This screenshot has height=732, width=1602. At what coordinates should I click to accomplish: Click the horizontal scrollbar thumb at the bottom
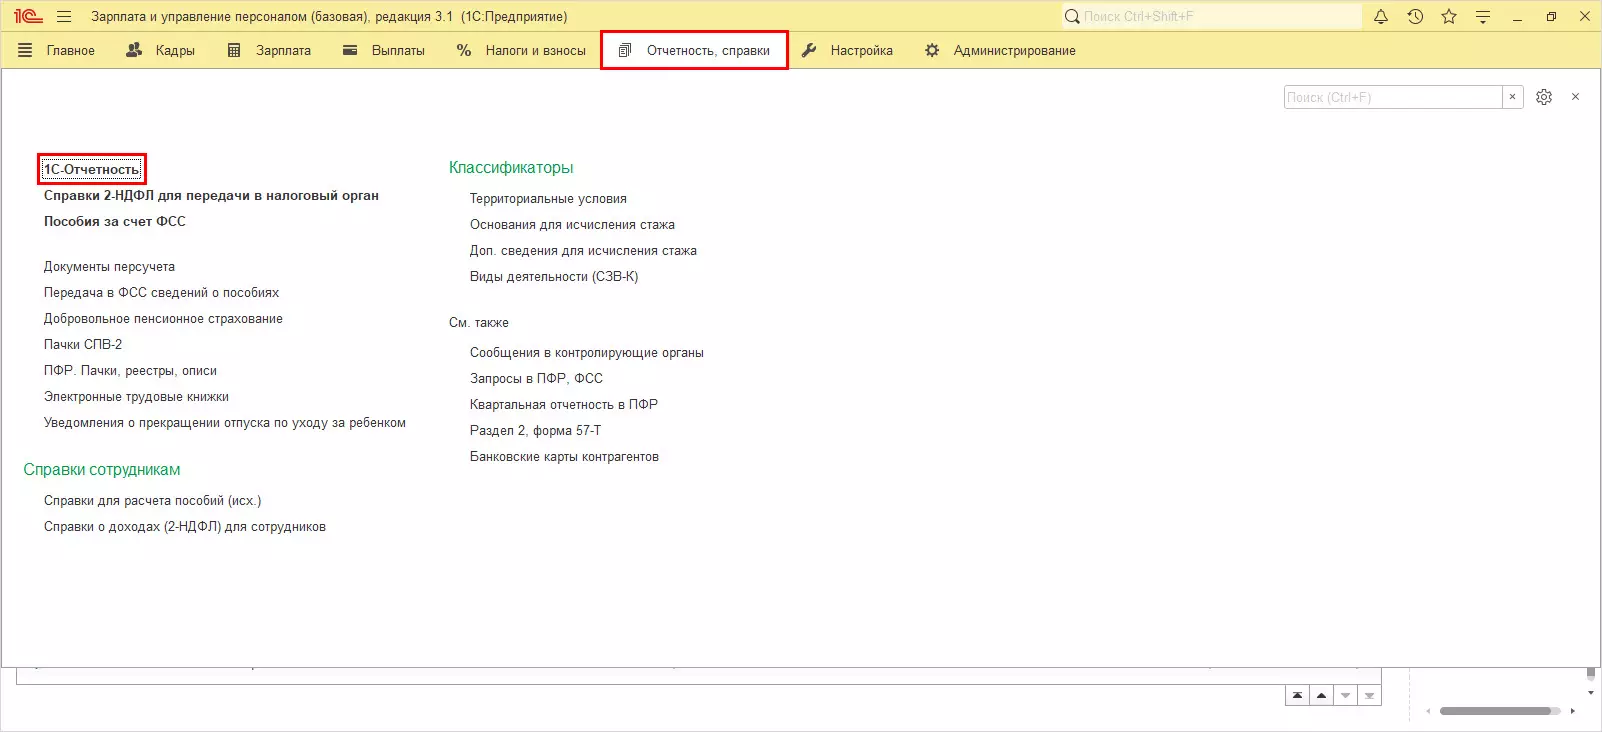click(x=1495, y=711)
